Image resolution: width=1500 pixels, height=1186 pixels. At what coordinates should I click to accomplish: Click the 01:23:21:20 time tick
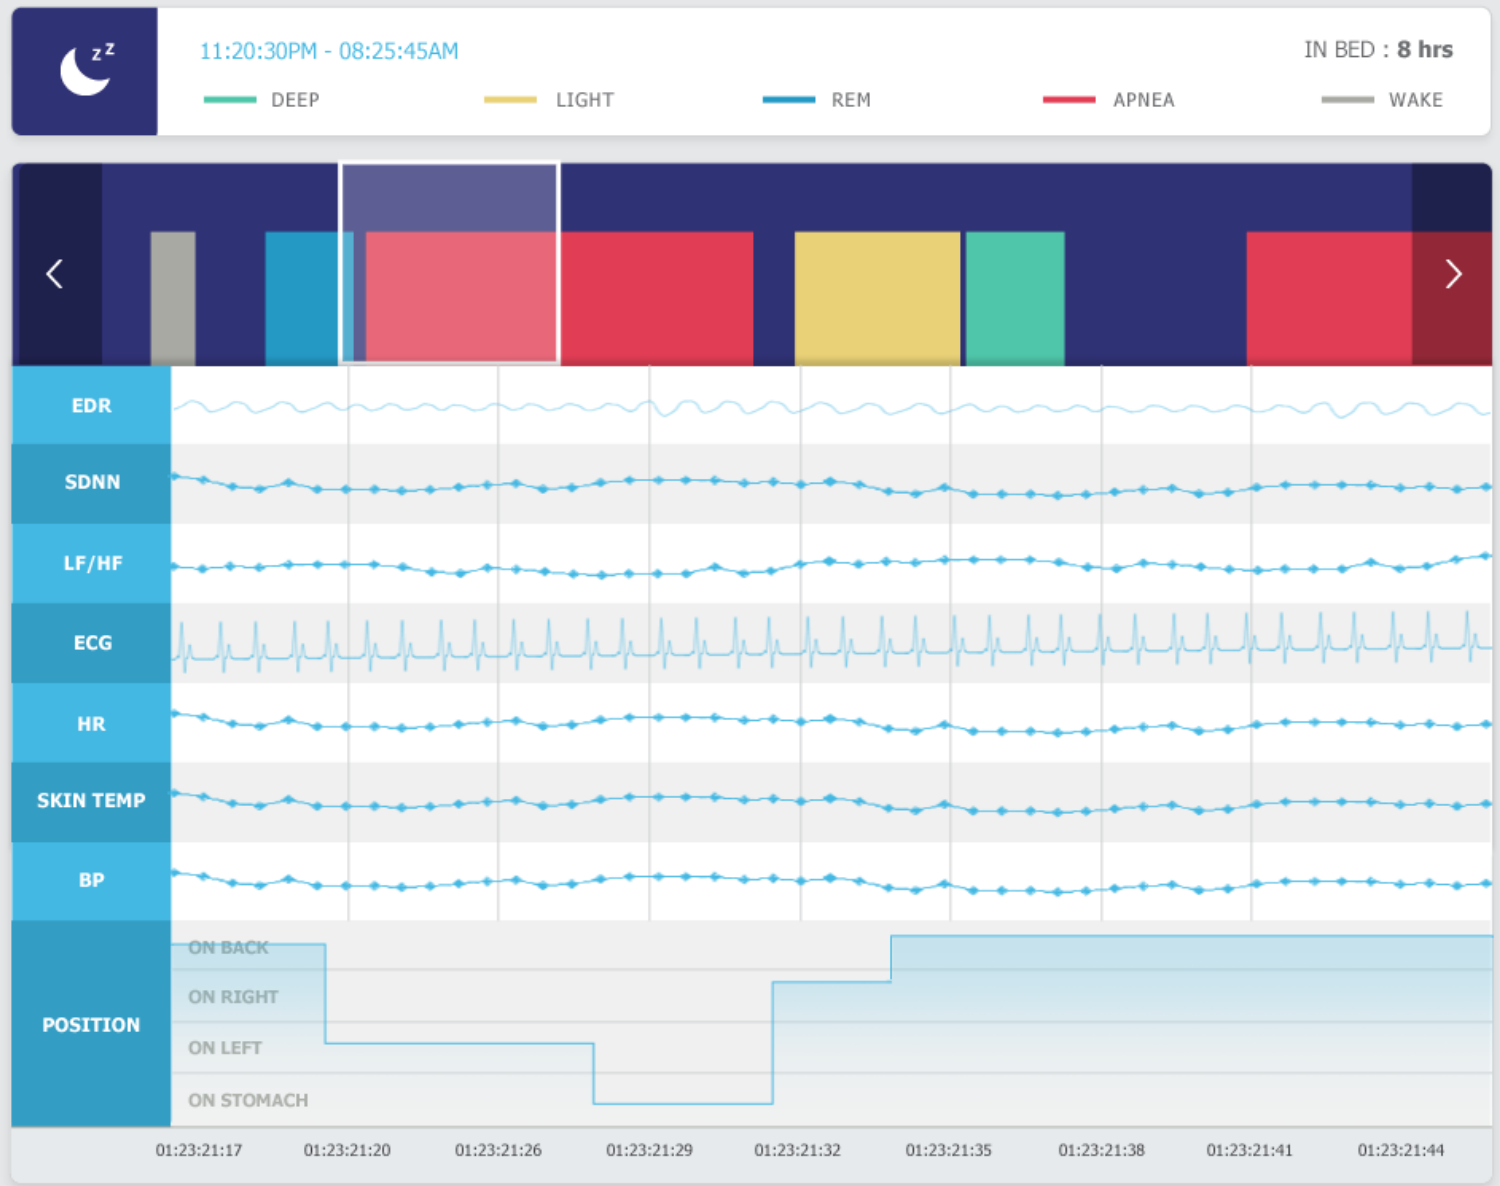point(347,1150)
